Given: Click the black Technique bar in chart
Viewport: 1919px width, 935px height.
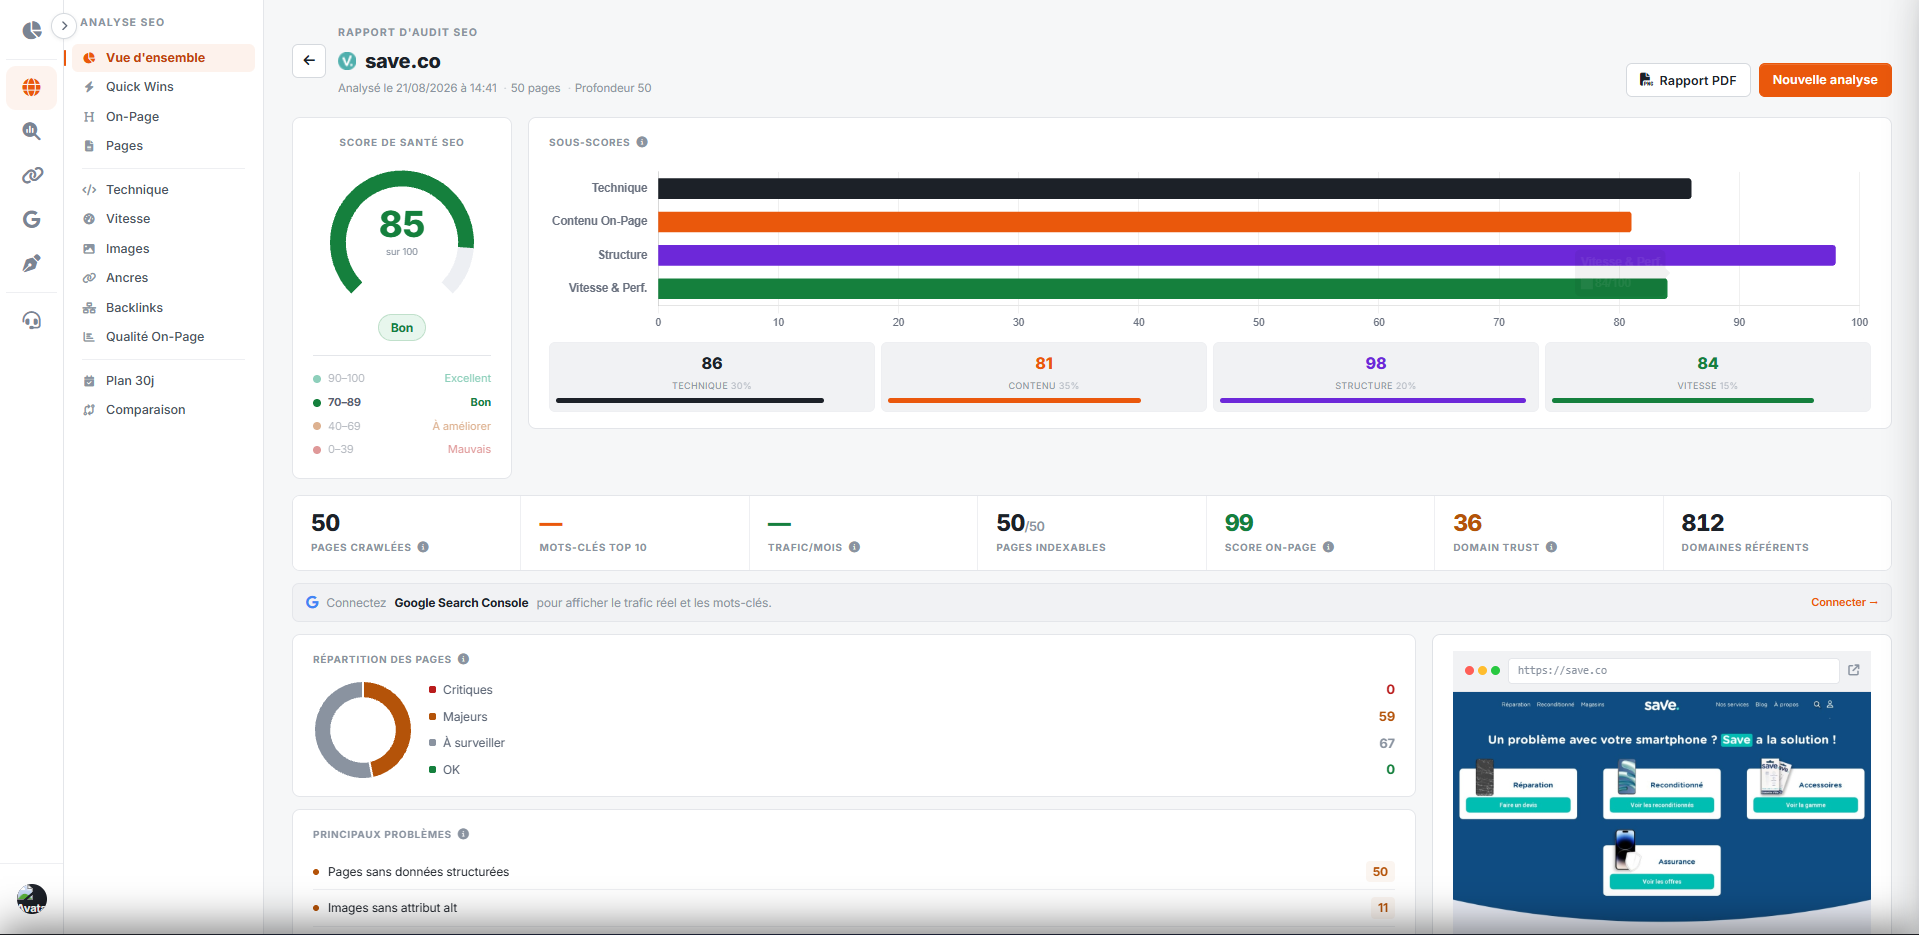Looking at the screenshot, I should point(1174,188).
